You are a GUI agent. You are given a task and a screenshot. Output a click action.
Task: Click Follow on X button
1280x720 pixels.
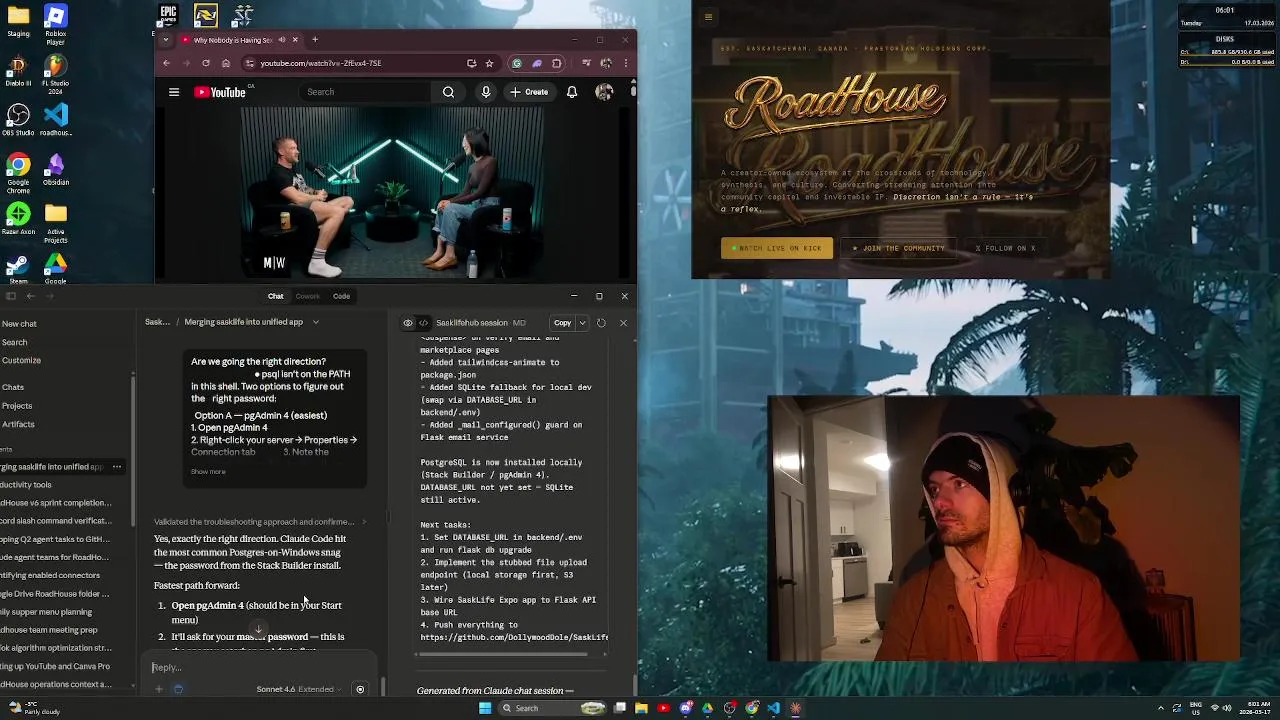tap(1005, 248)
